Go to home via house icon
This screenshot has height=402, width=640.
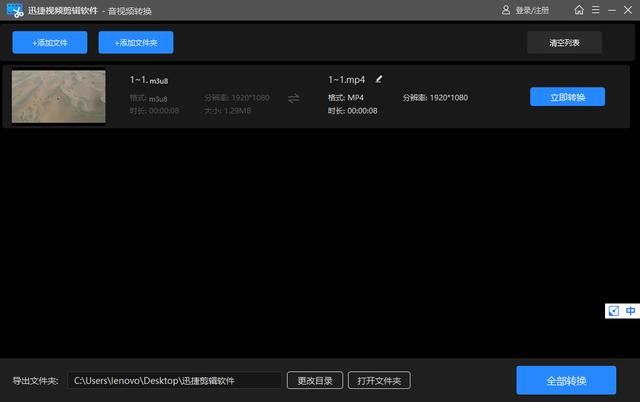click(x=579, y=10)
